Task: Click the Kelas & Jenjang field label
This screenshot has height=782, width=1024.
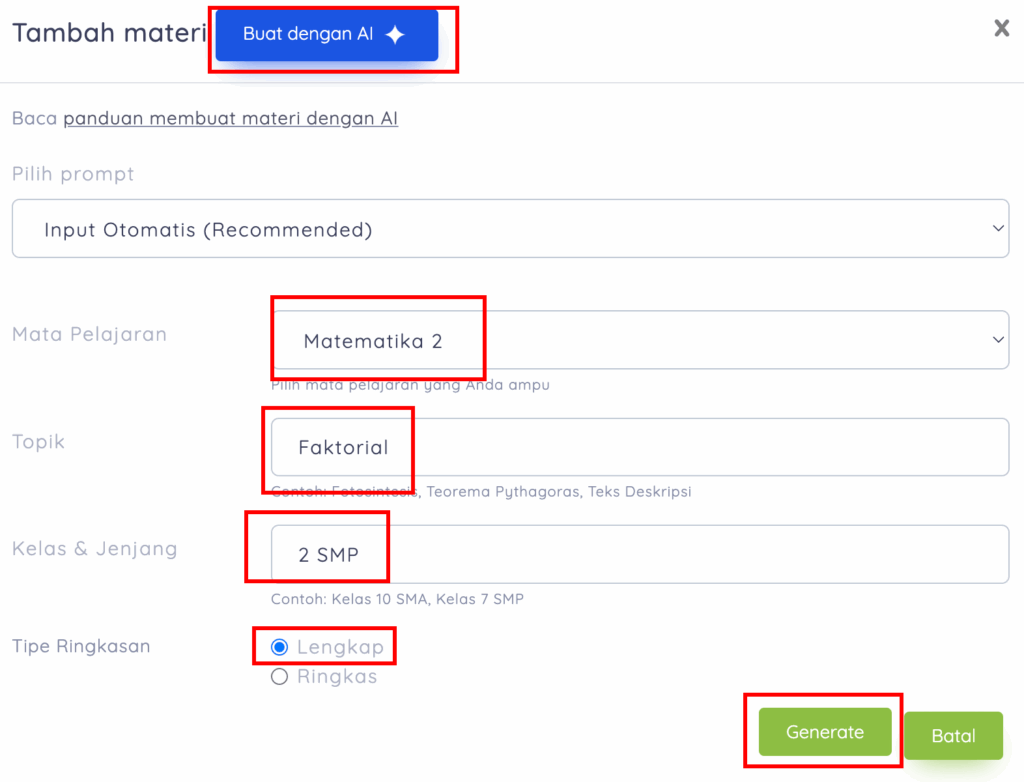Action: 94,548
